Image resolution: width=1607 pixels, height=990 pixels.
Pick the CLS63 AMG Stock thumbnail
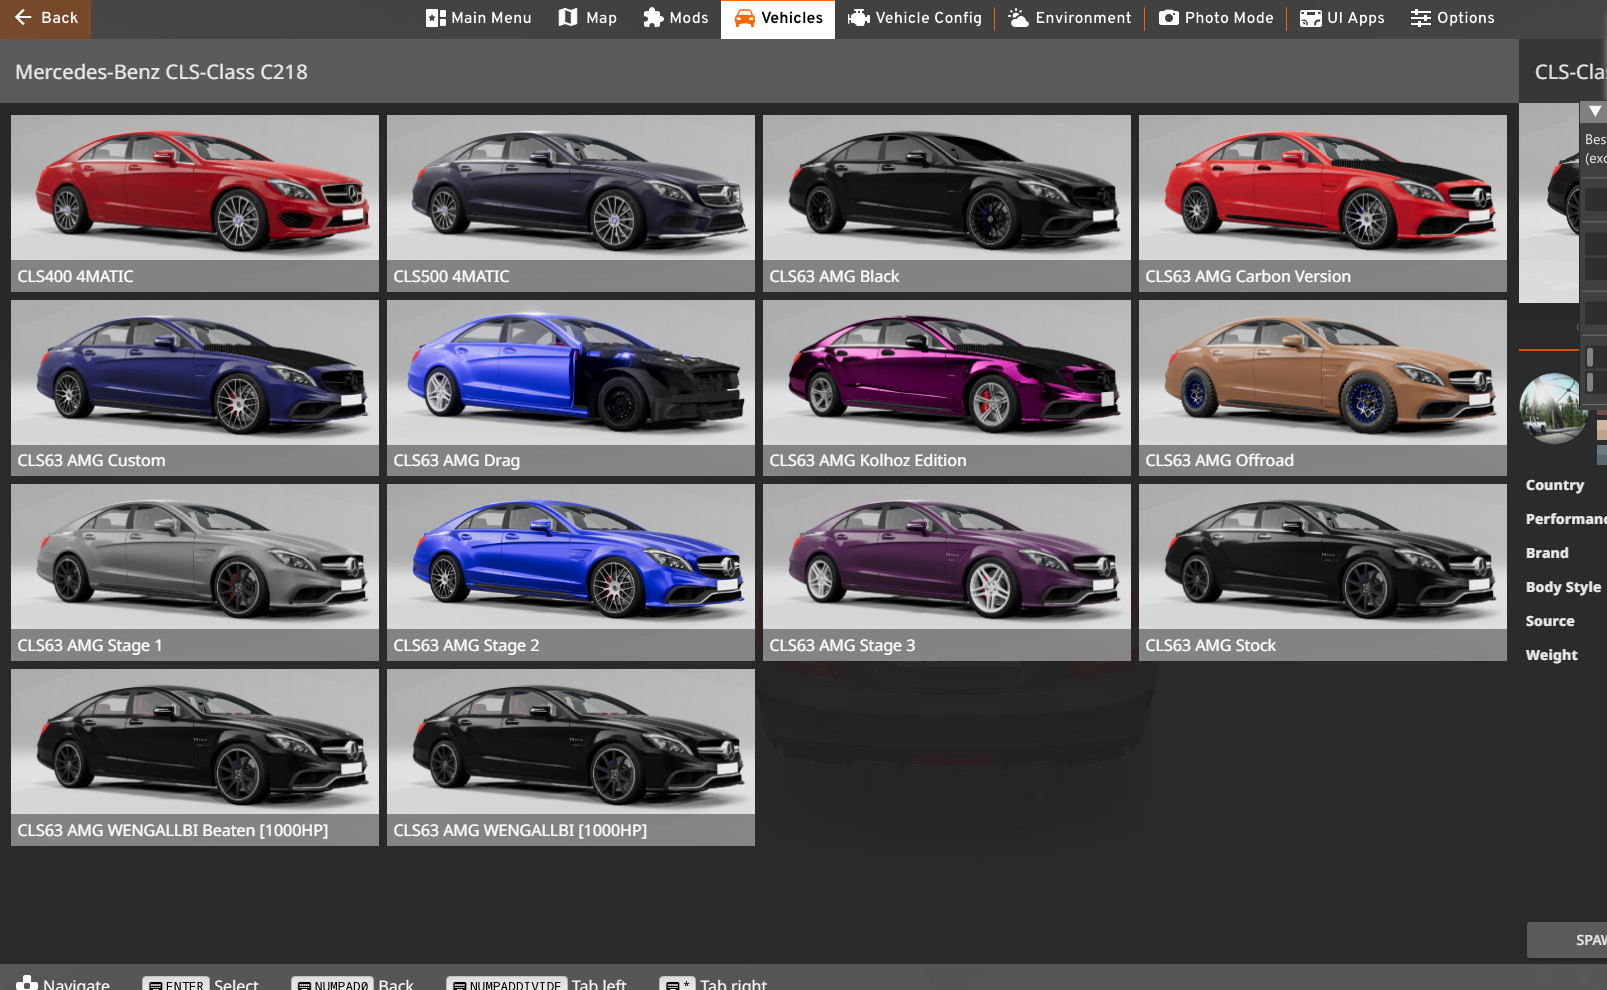1323,572
